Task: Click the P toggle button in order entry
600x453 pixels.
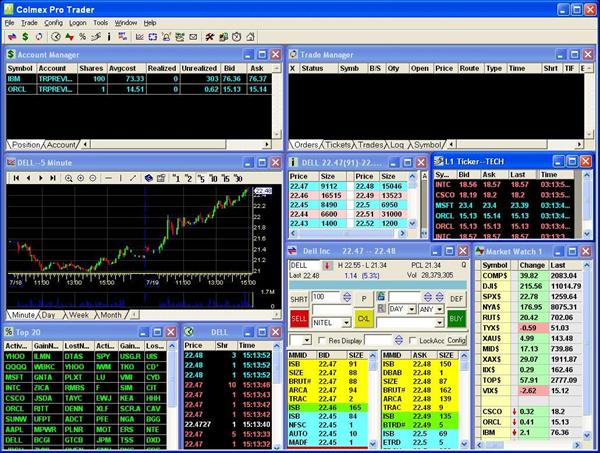Action: tap(364, 299)
